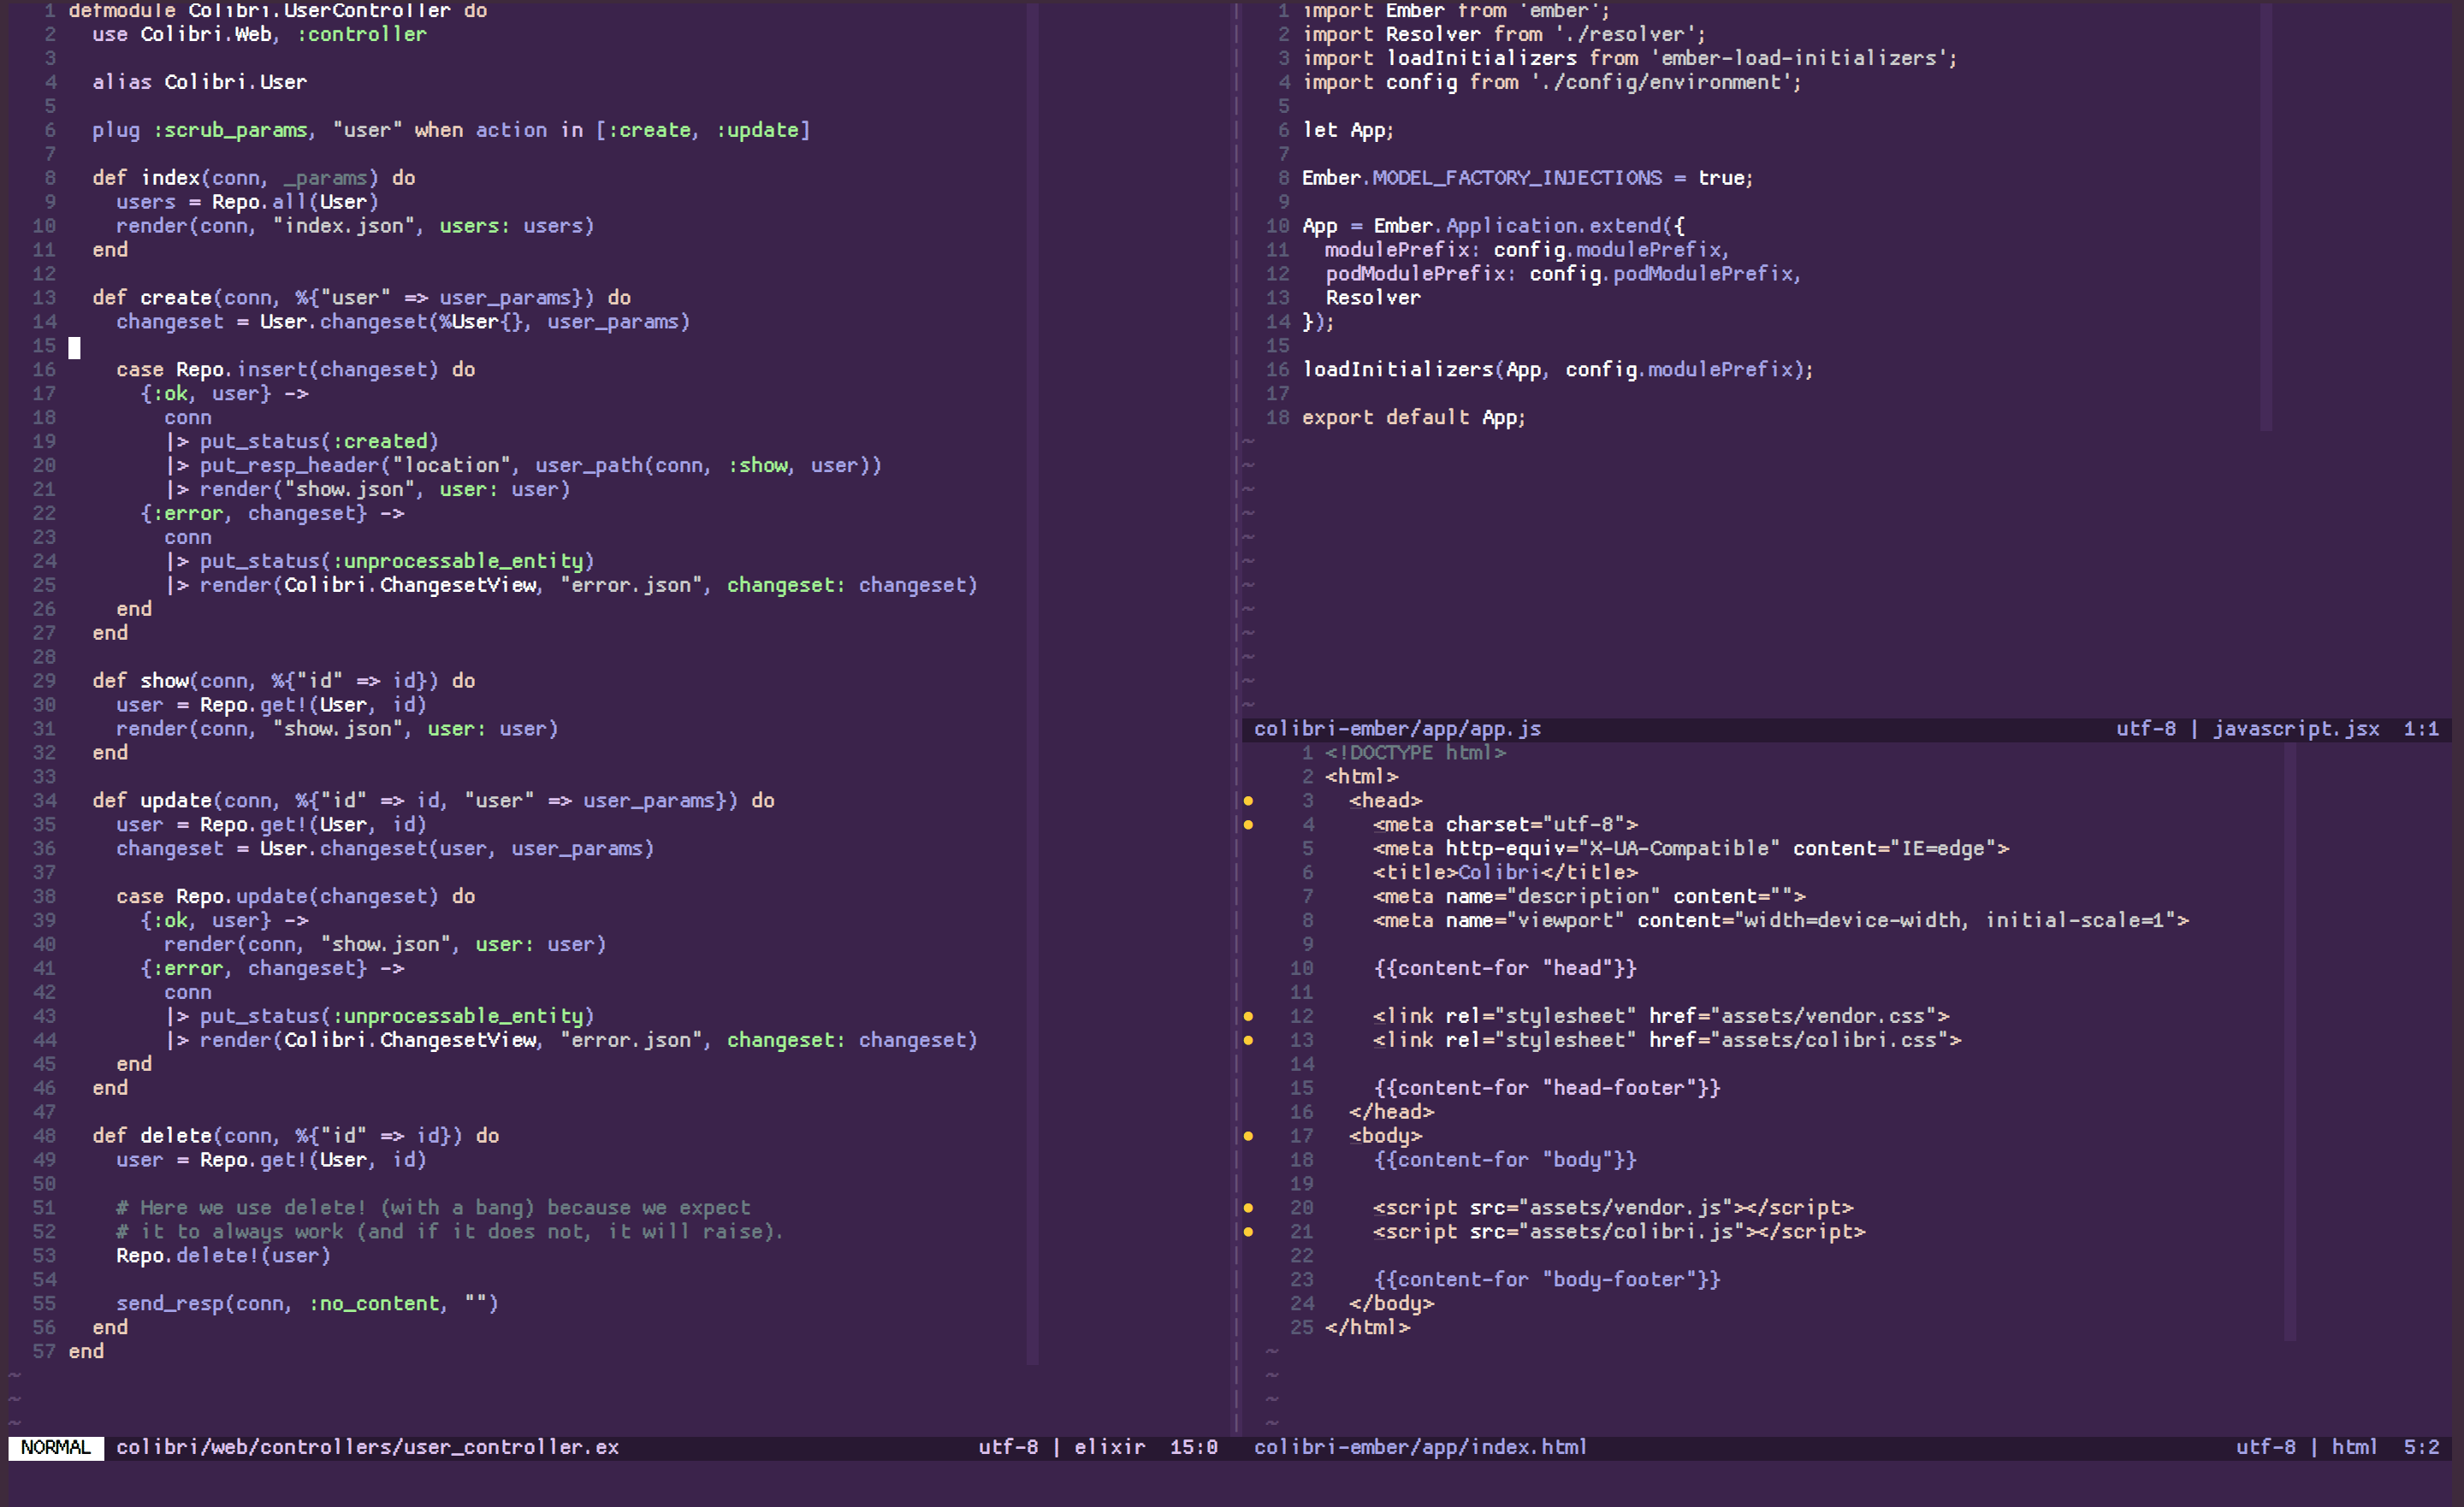The width and height of the screenshot is (2464, 1507).
Task: Click the html filetype label in bottom statusline
Action: [x=2354, y=1447]
